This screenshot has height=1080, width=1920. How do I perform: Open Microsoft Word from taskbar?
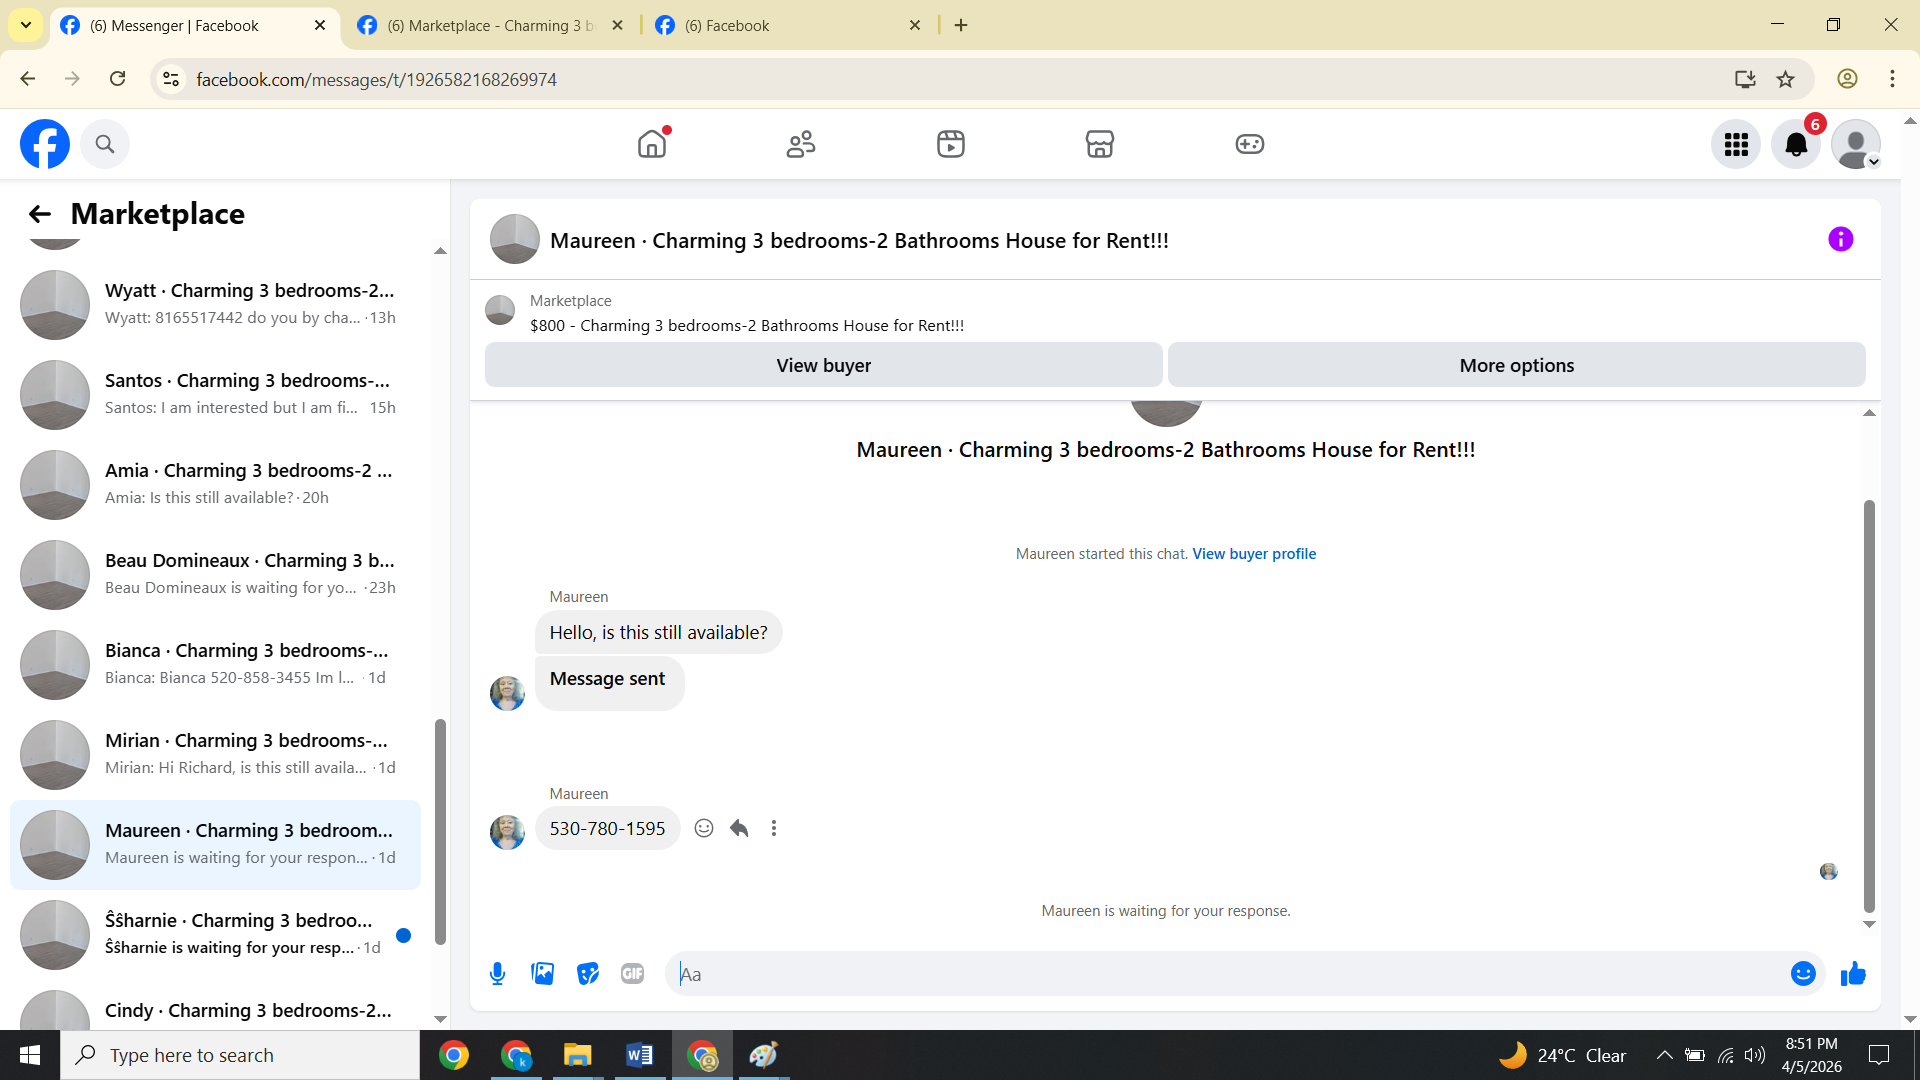tap(639, 1055)
